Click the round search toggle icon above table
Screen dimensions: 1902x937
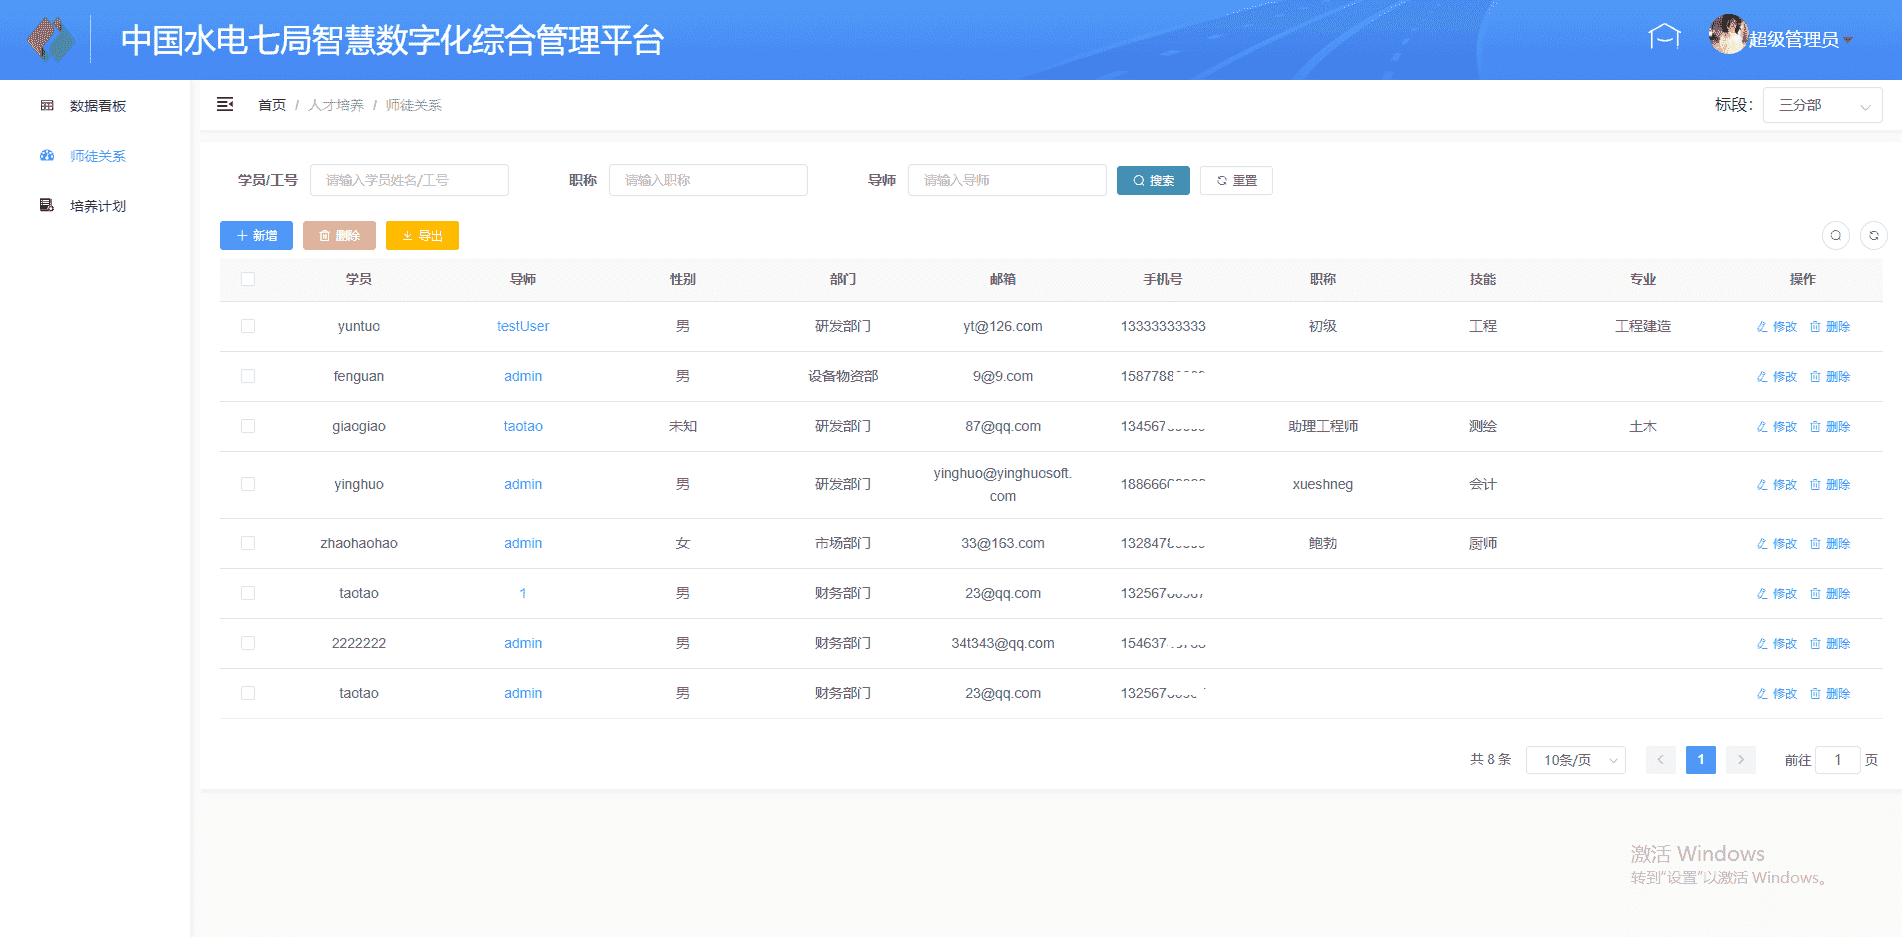click(x=1835, y=235)
